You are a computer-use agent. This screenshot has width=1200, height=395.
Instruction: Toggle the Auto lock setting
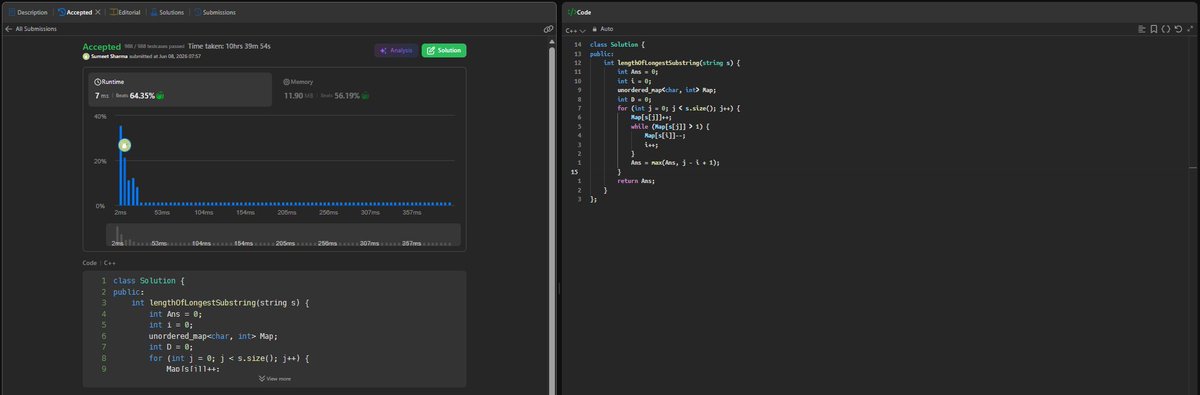click(x=603, y=30)
